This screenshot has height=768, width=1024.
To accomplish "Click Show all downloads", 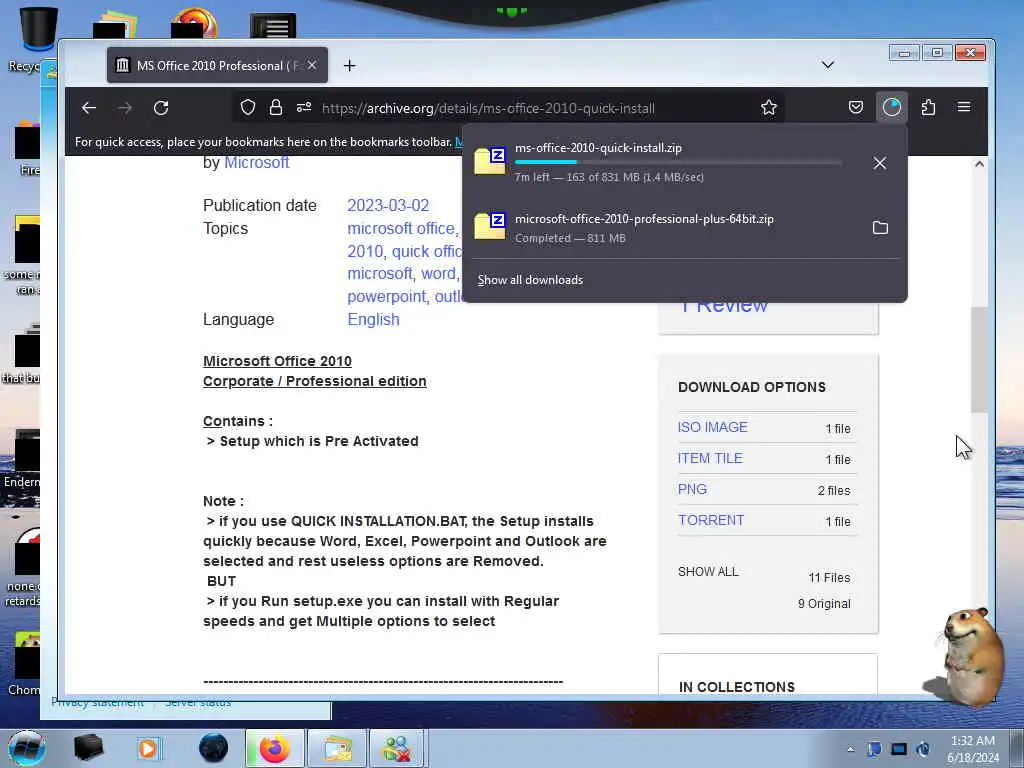I will [x=530, y=280].
